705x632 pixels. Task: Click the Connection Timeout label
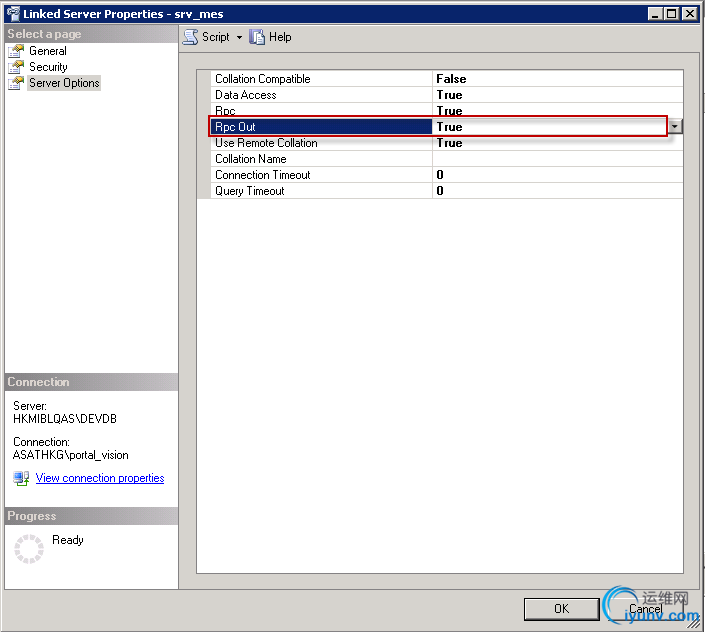(263, 175)
